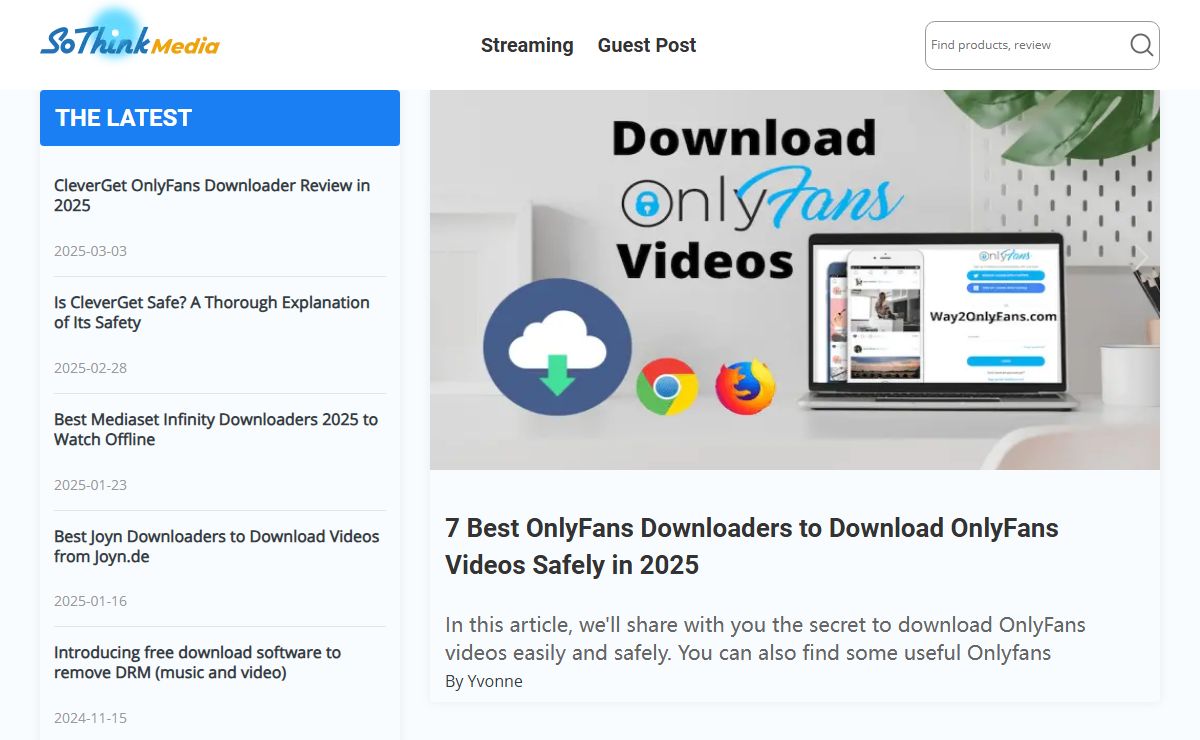Open free download software to remove DRM article
Viewport: 1200px width, 740px height.
[198, 662]
